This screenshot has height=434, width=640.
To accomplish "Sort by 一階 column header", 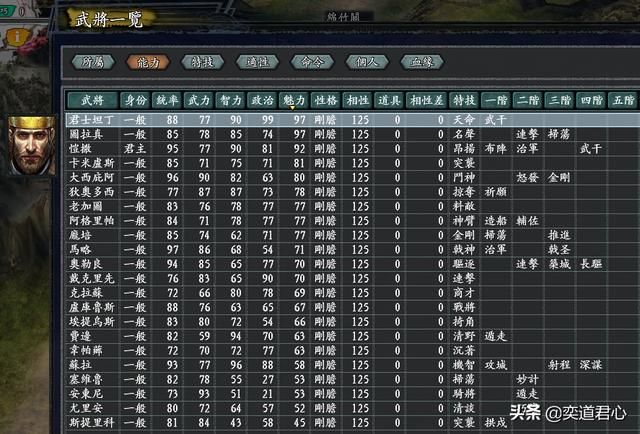I will (x=496, y=100).
